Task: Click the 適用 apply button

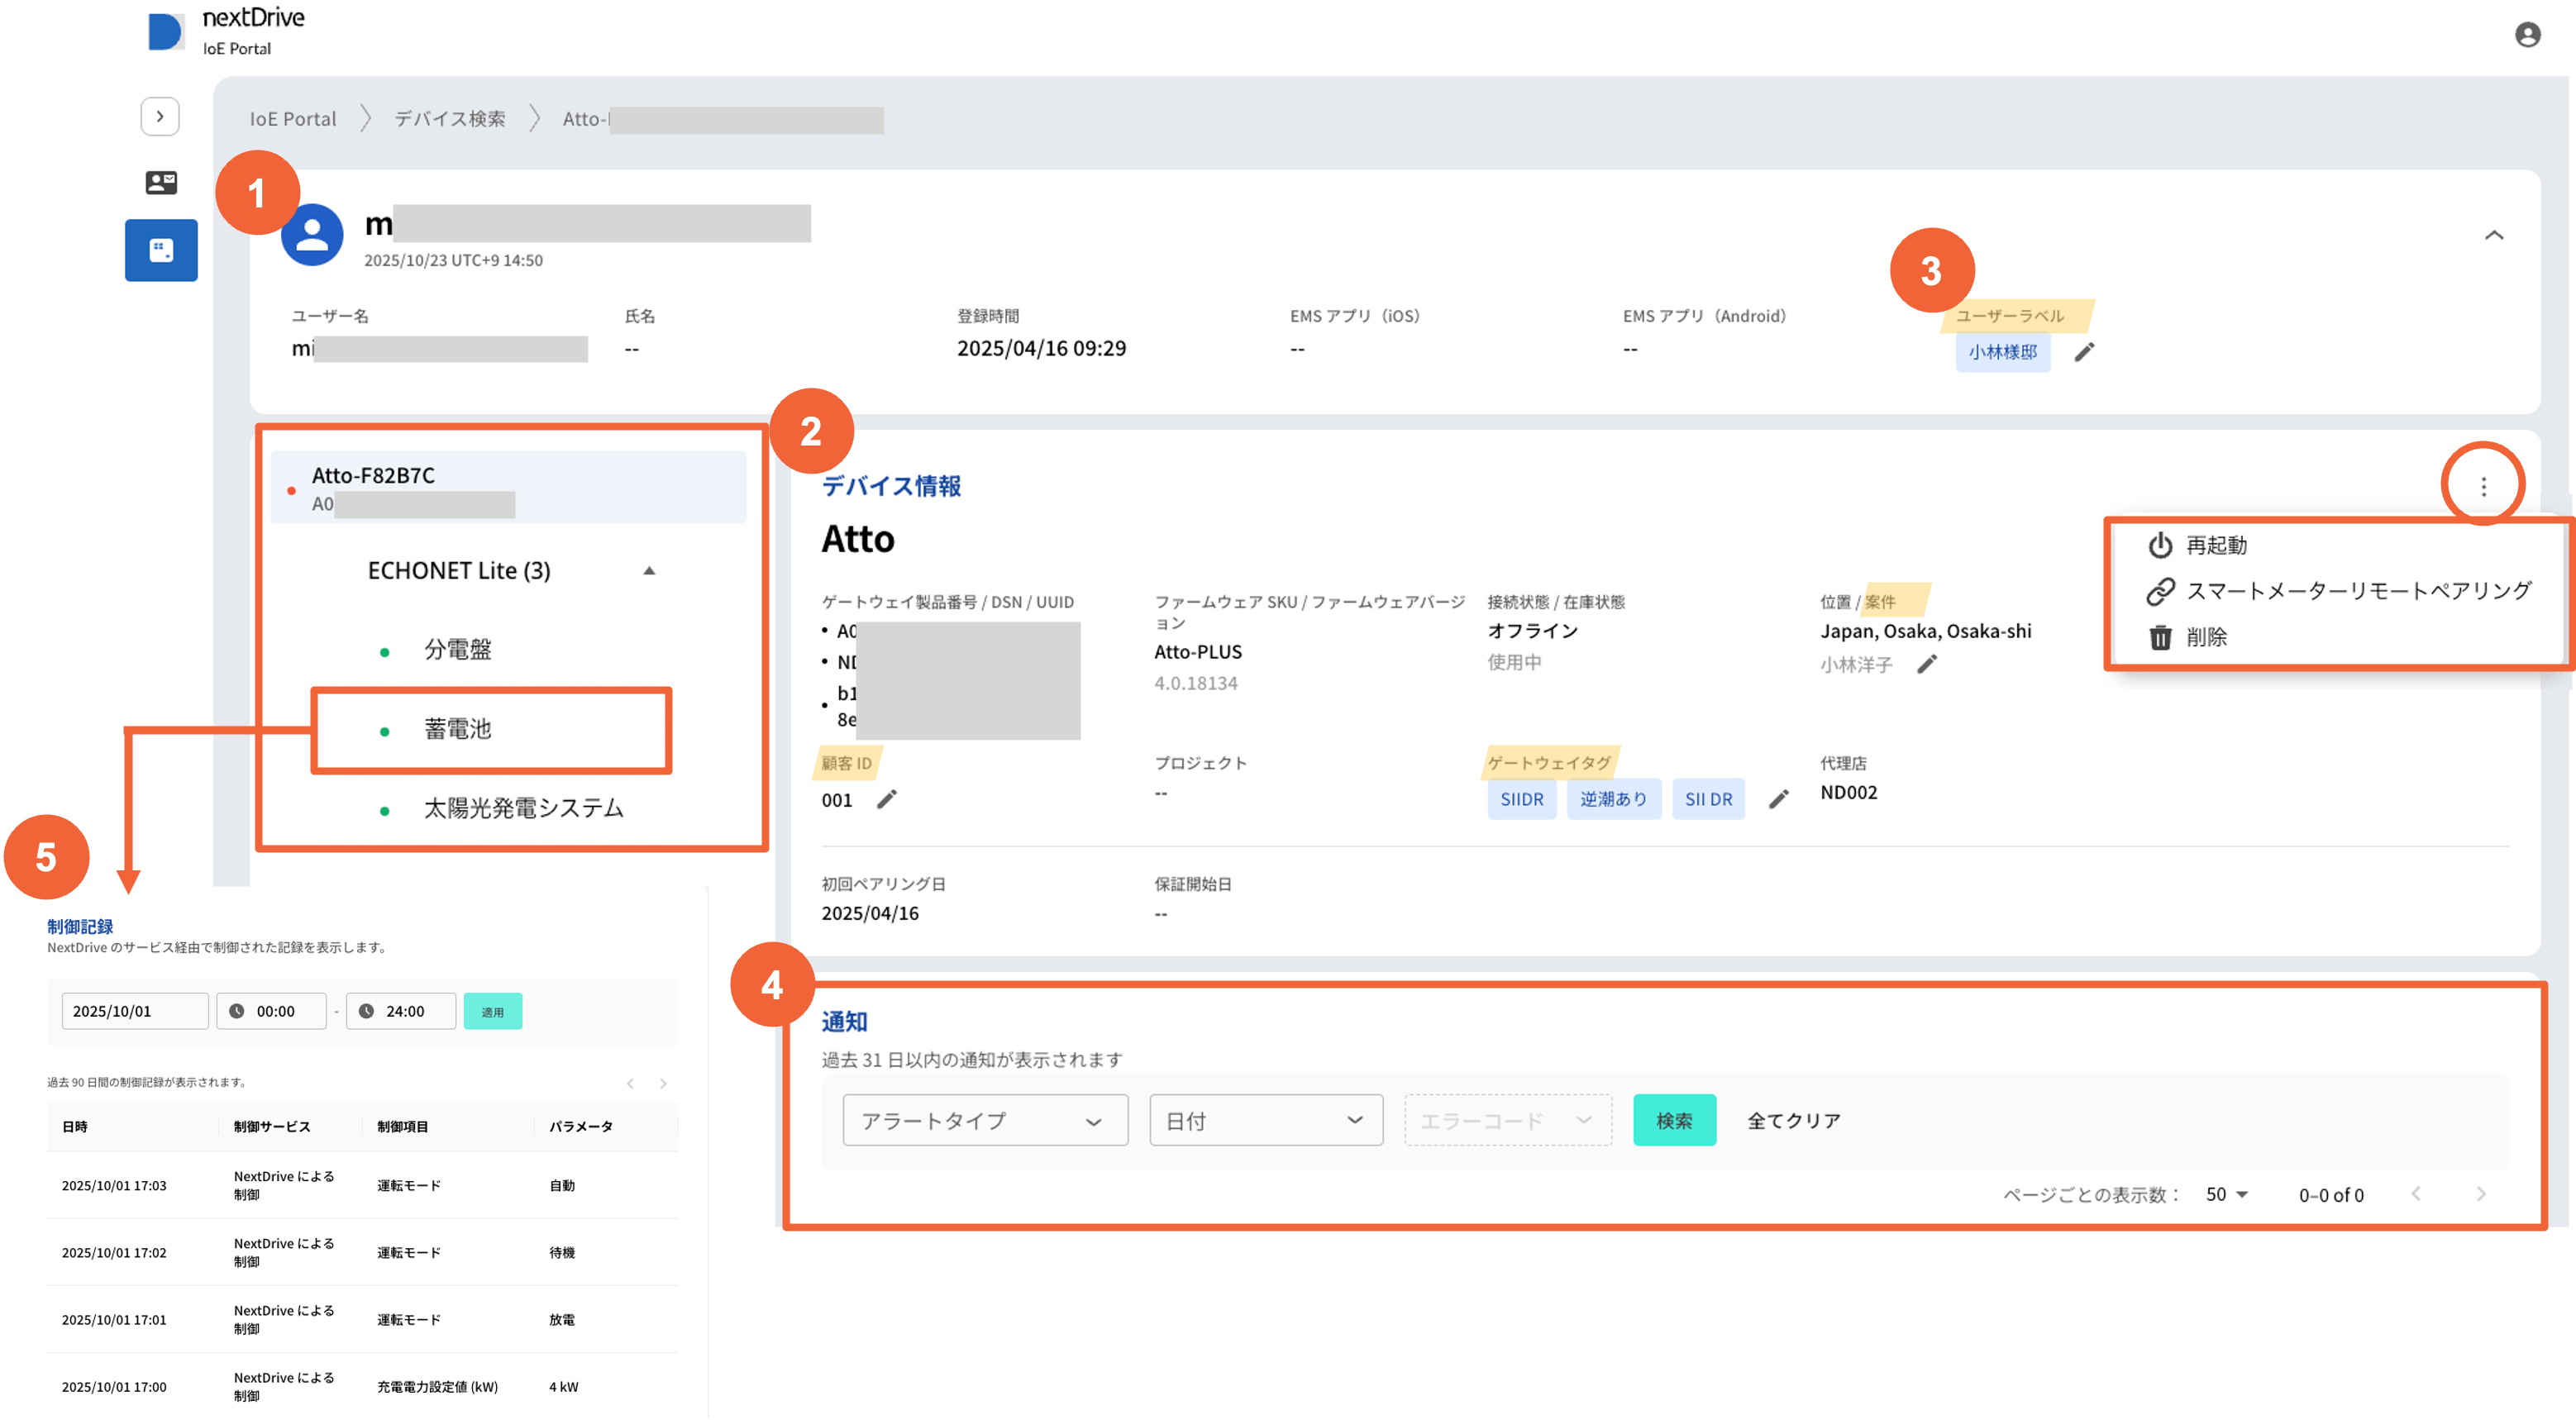Action: pyautogui.click(x=493, y=1011)
